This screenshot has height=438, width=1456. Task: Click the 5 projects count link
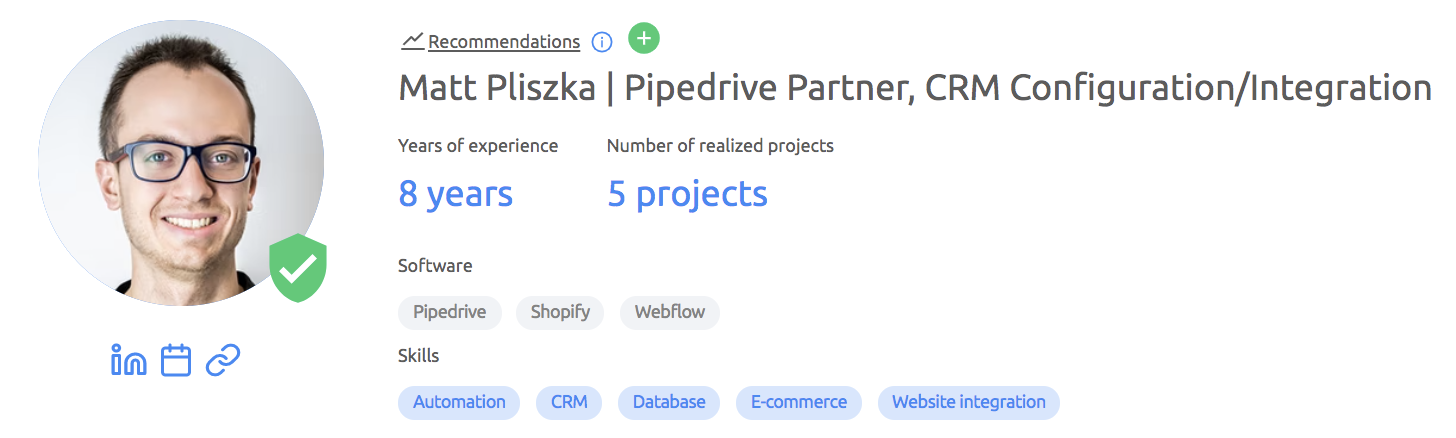pyautogui.click(x=687, y=194)
